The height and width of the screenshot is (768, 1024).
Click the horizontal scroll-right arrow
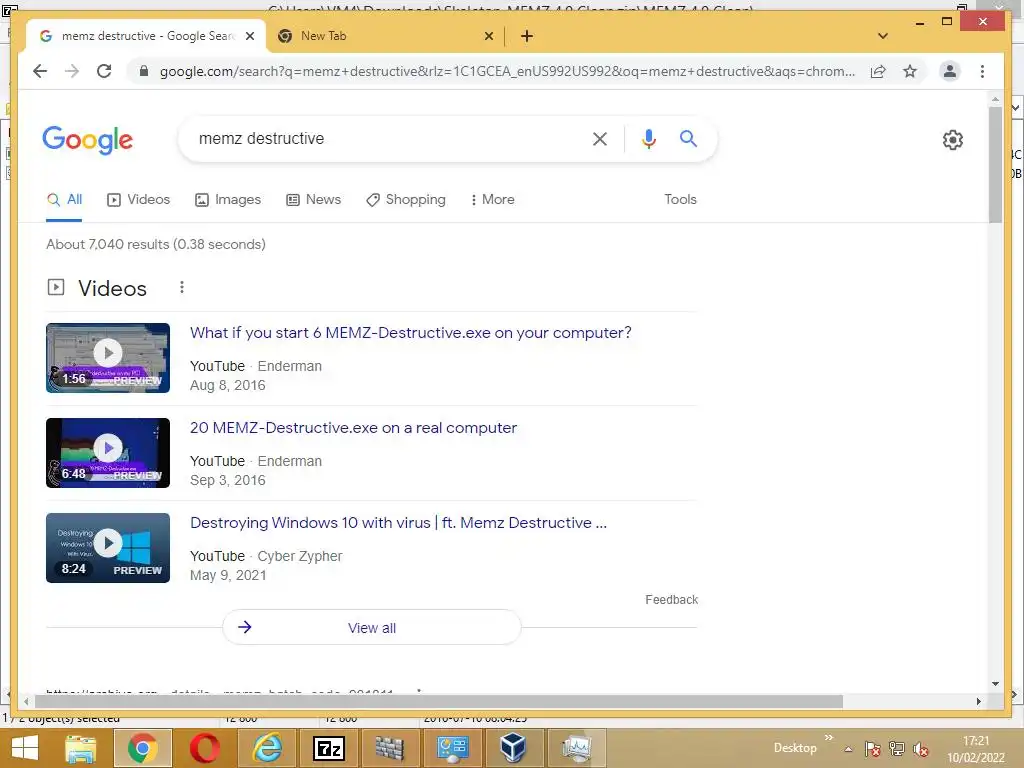click(x=978, y=701)
